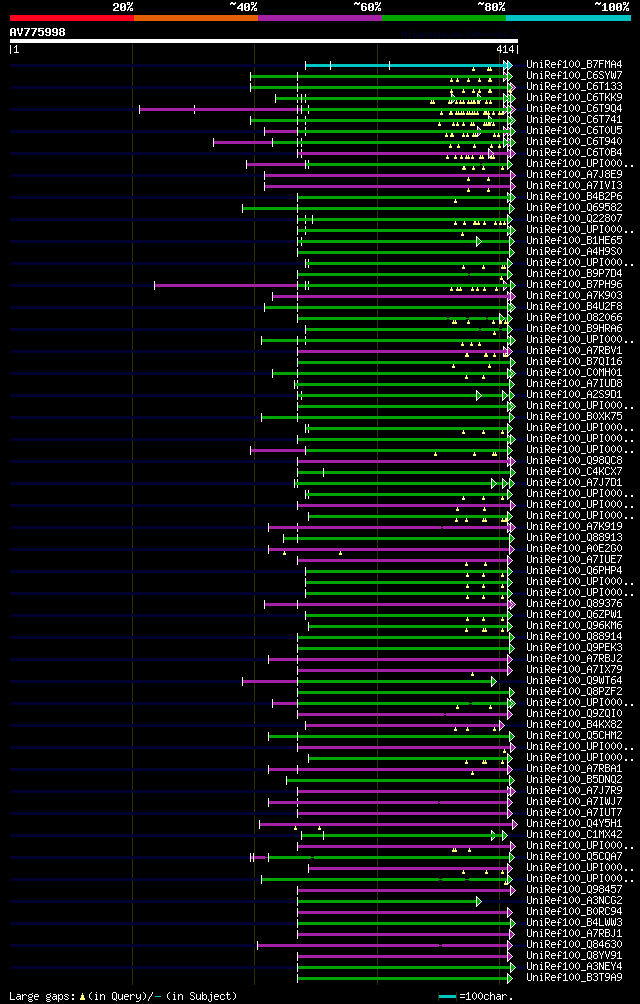The height and width of the screenshot is (1004, 640).
Task: Click the red 20% identity legend bar
Action: (x=72, y=18)
